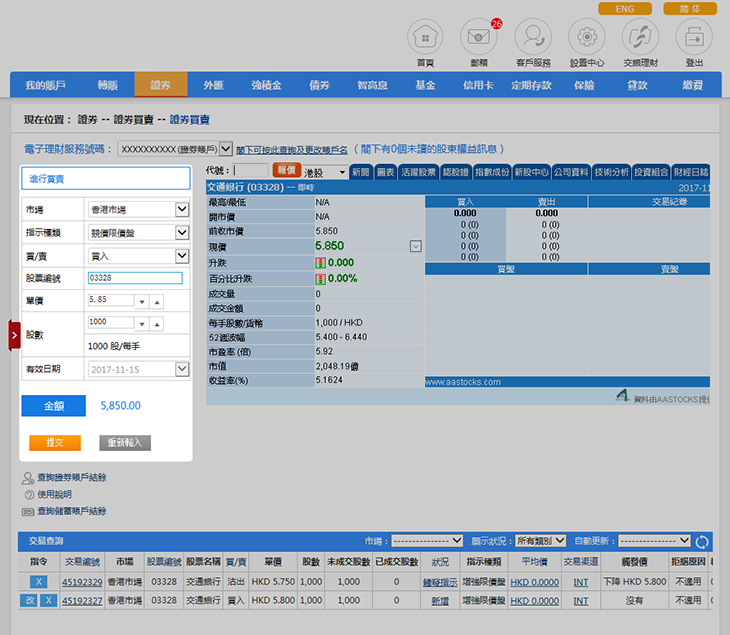Screen dimensions: 730x635
Task: Open the 指示種類 order type dropdown
Action: click(x=181, y=233)
